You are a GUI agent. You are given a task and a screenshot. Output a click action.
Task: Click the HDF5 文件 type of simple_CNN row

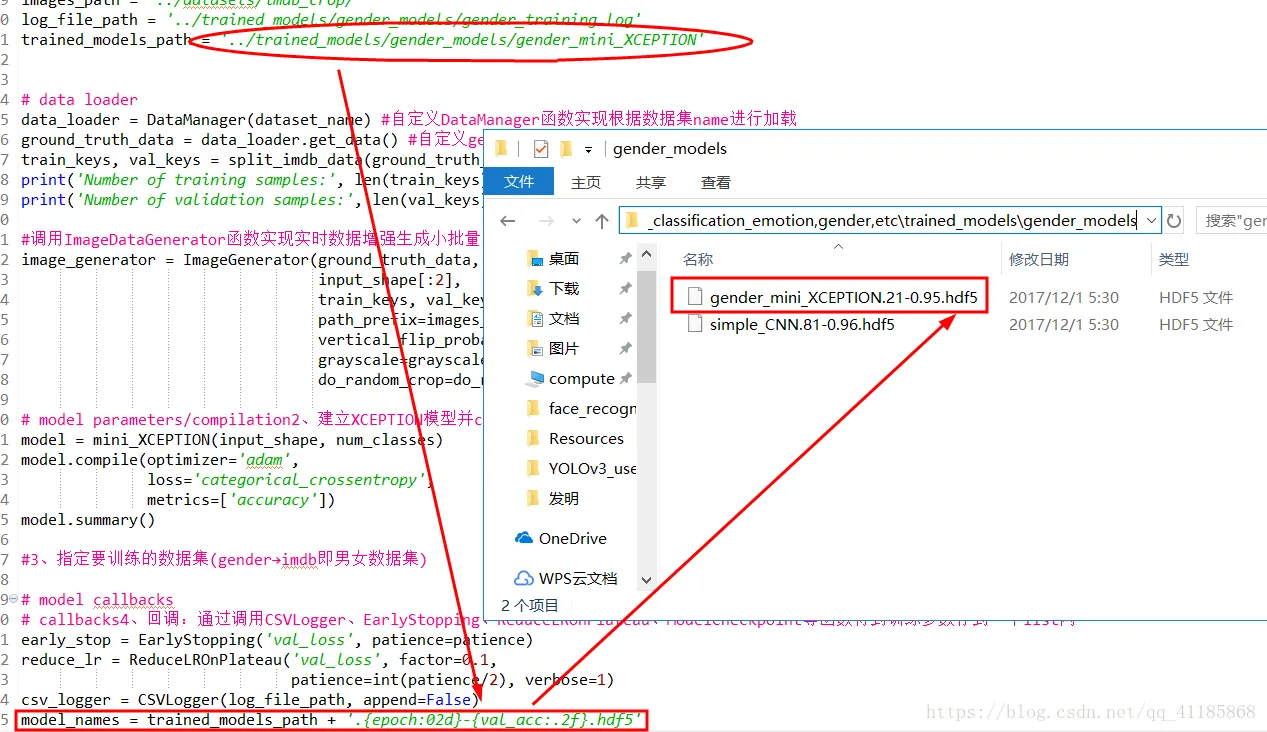pyautogui.click(x=1196, y=324)
